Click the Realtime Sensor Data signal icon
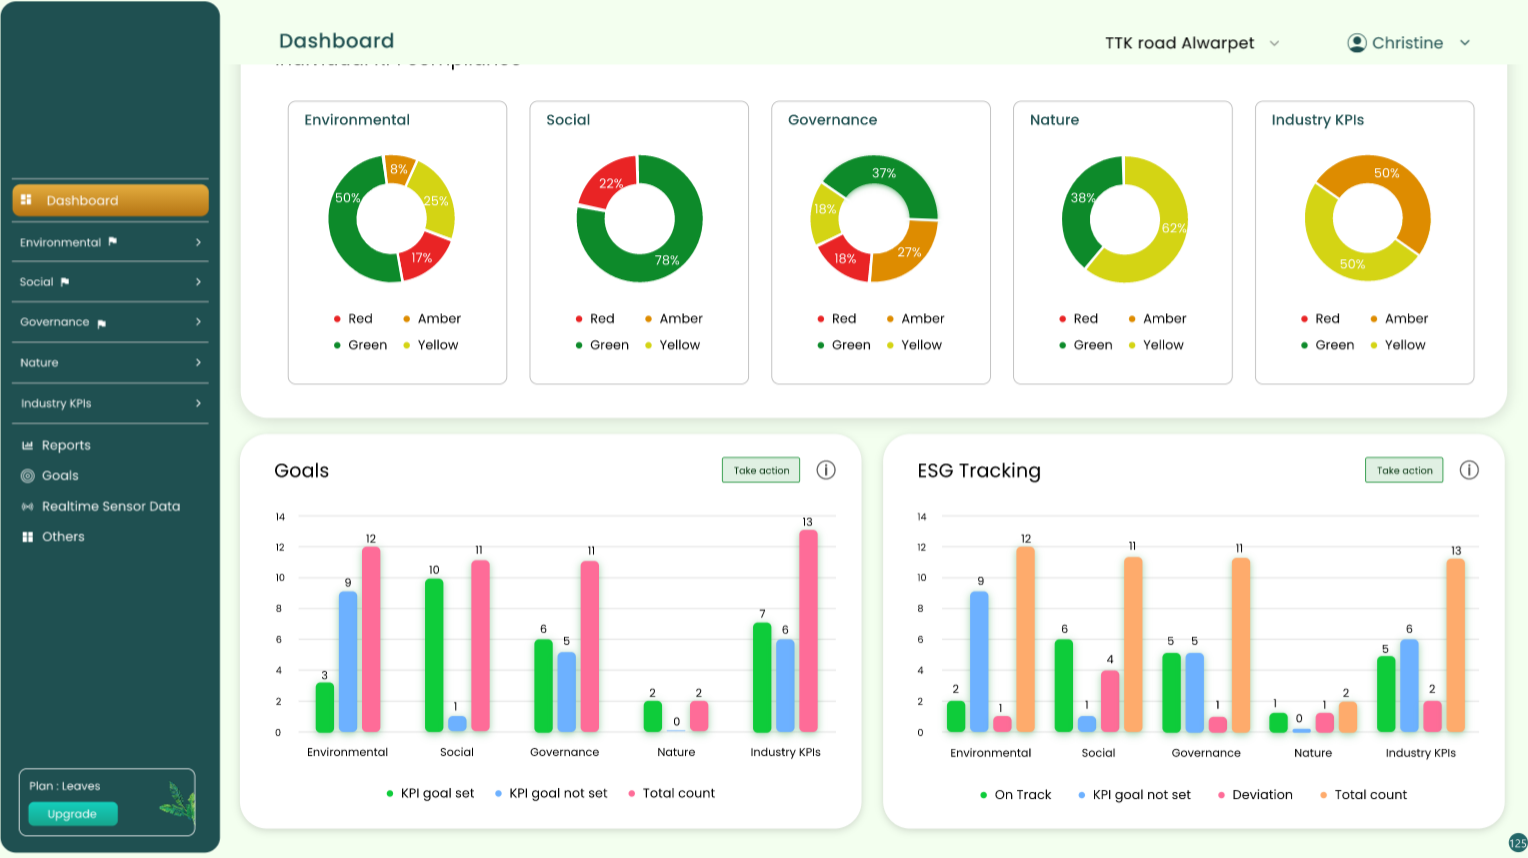This screenshot has width=1528, height=858. [28, 507]
